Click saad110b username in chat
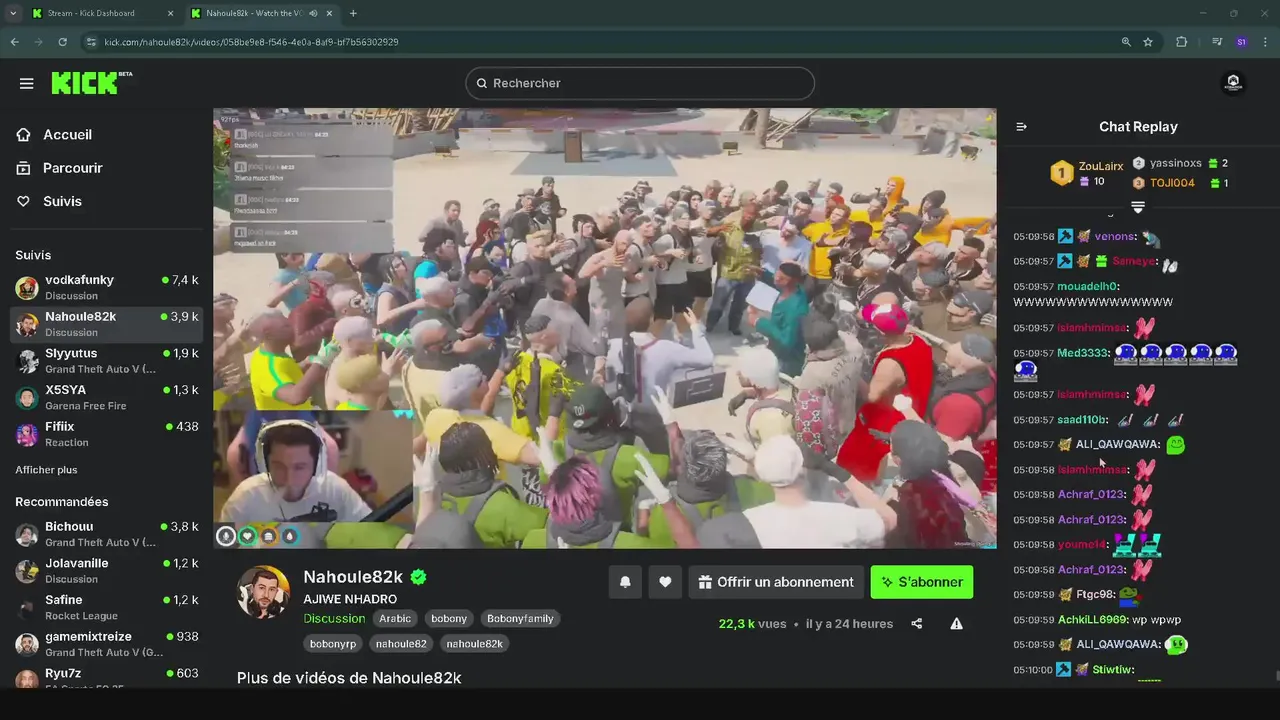 pyautogui.click(x=1082, y=420)
